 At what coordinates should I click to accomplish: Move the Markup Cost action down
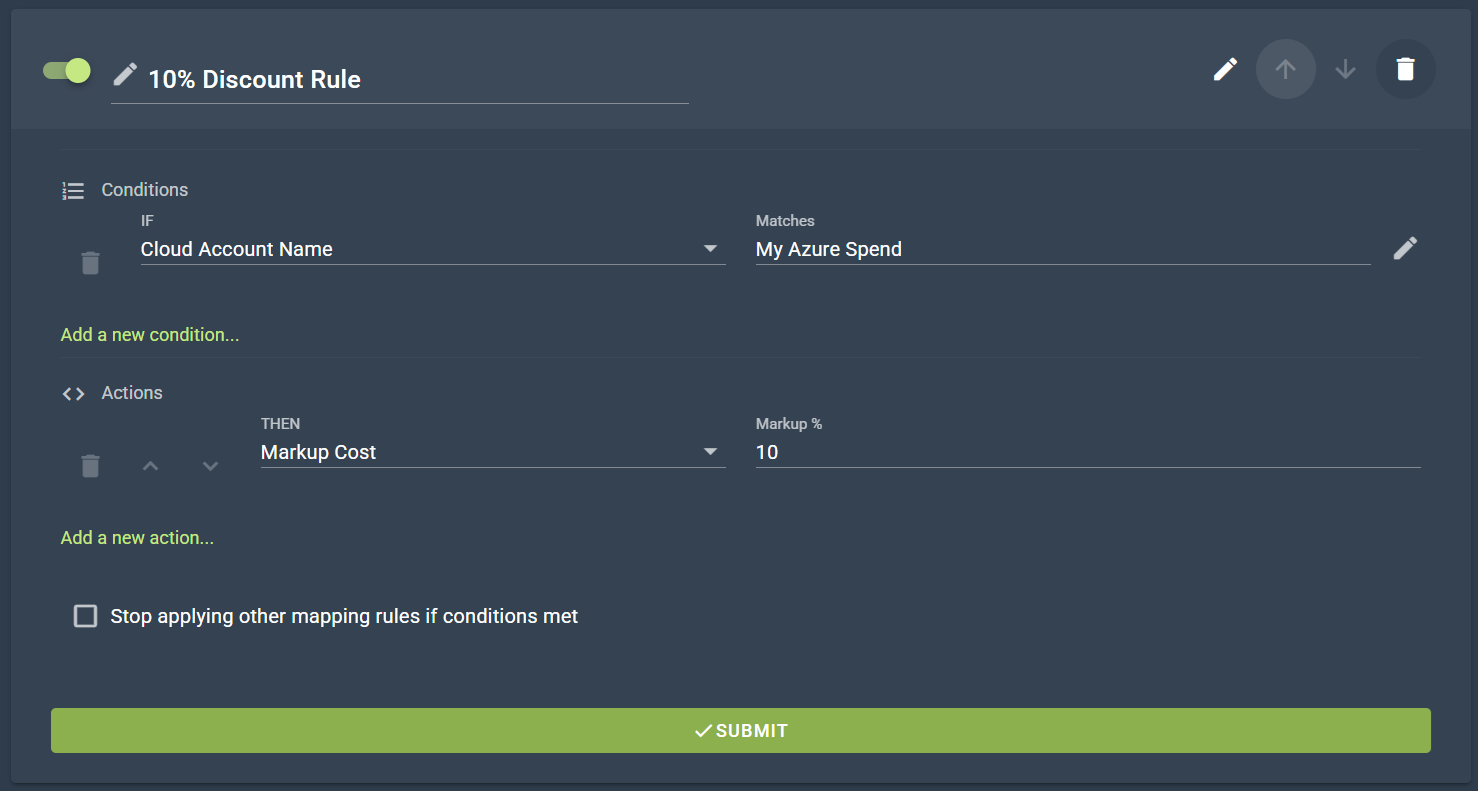210,466
